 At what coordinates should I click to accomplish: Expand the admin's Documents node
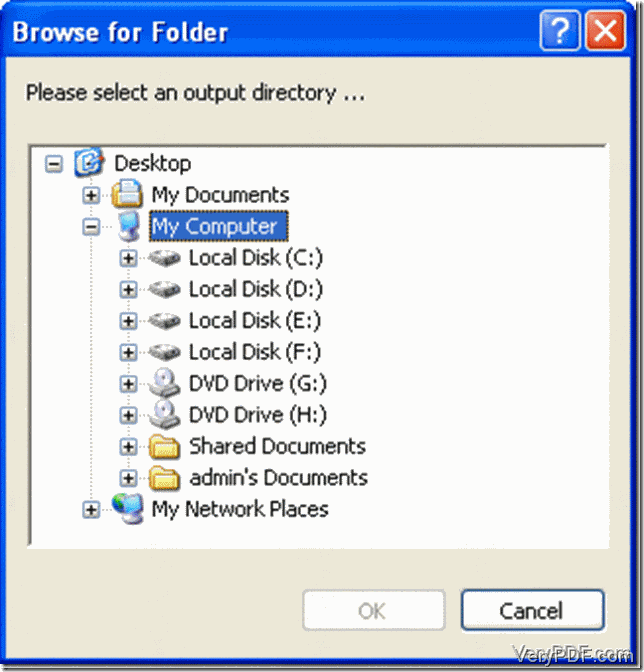[128, 478]
